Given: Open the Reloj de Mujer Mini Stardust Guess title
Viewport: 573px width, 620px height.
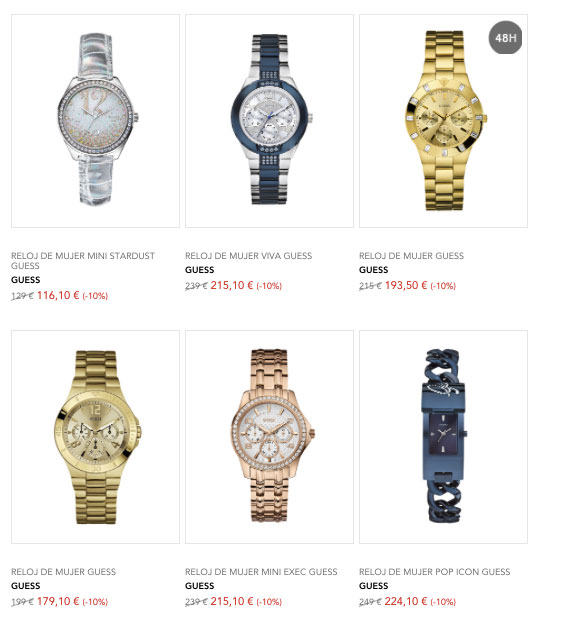Looking at the screenshot, I should click(x=83, y=261).
